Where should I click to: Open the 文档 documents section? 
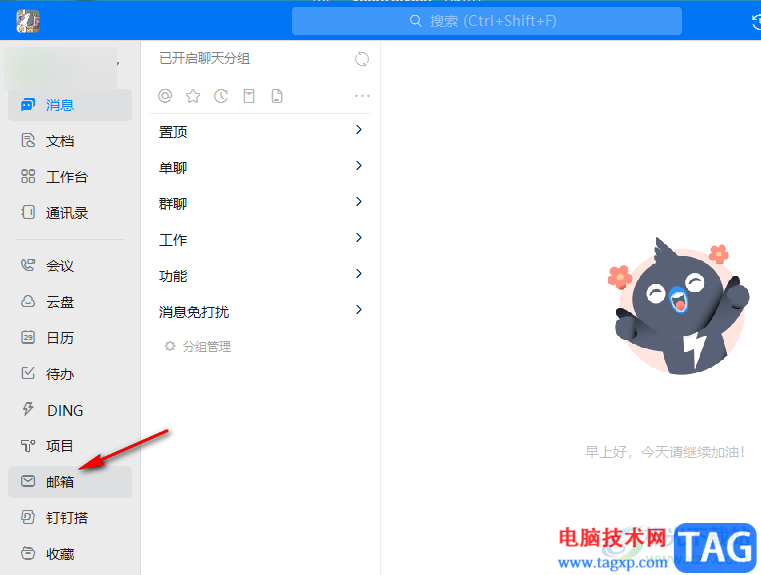(x=70, y=141)
